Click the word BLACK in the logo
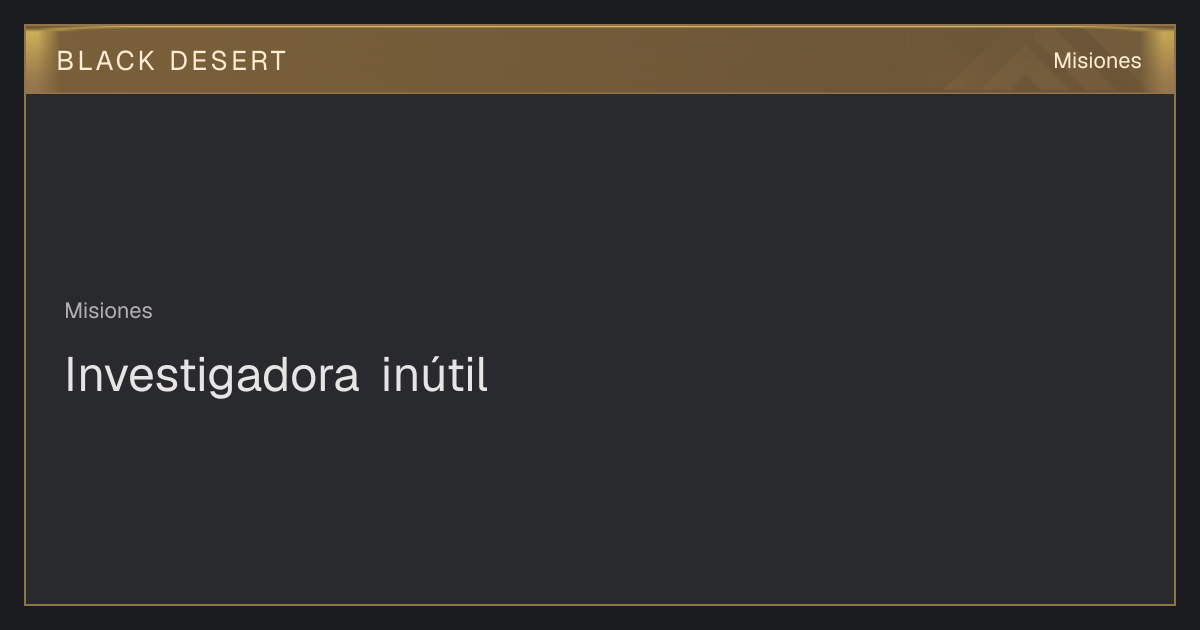Screen dimensions: 1200x630 (x=107, y=61)
